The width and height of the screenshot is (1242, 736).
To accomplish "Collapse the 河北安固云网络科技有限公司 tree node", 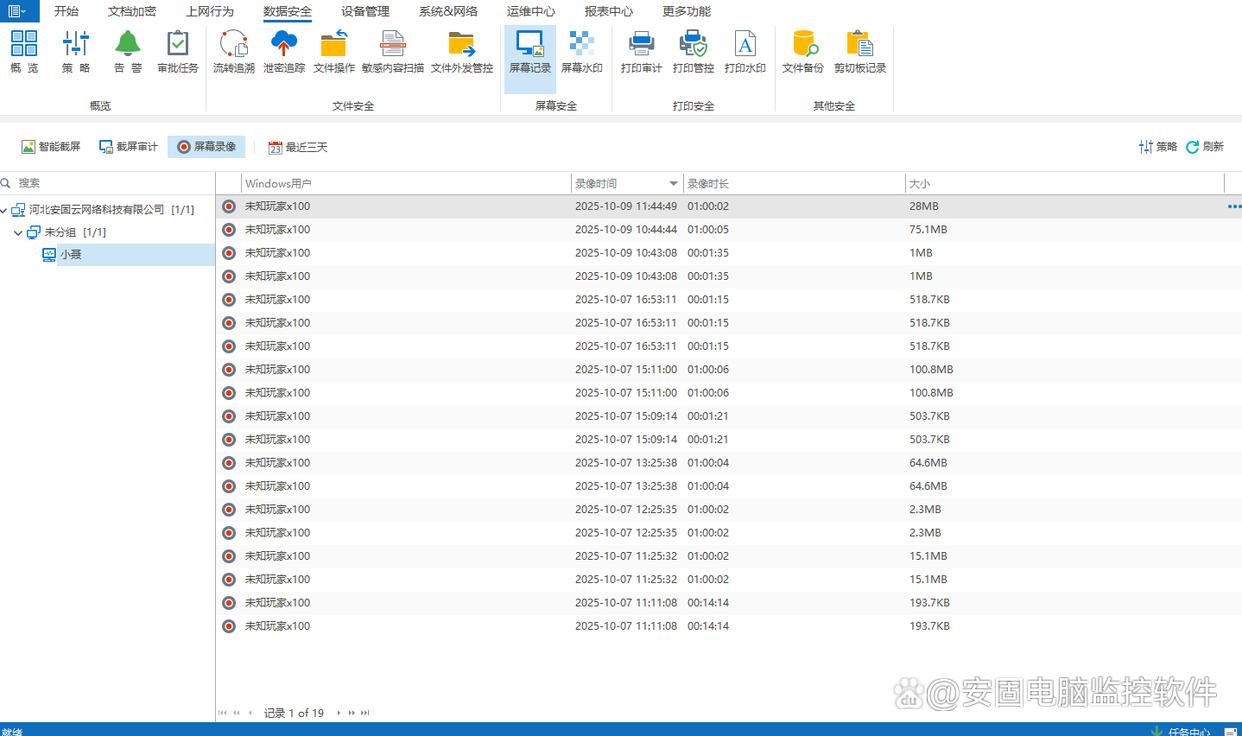I will tap(5, 210).
